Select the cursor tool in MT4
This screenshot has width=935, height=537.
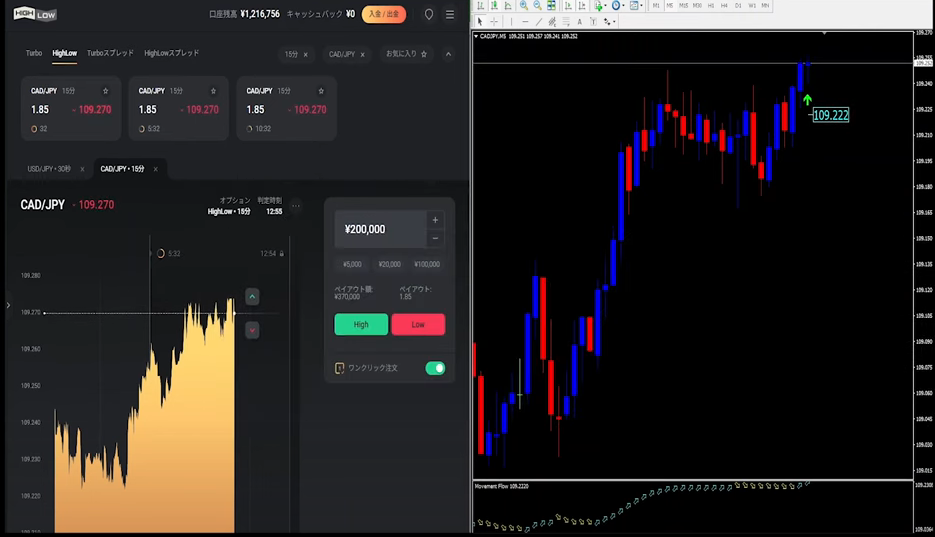pos(480,21)
